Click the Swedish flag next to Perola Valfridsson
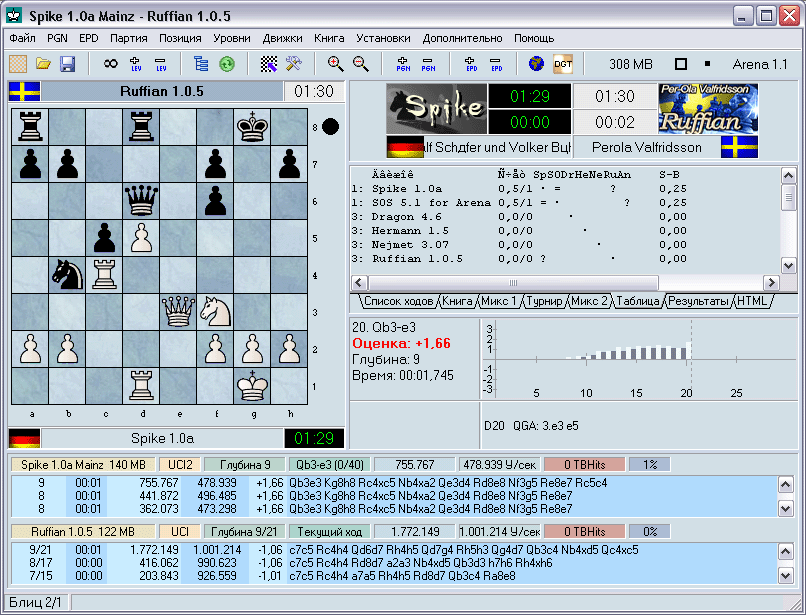Screen dimensions: 806x615 739,147
